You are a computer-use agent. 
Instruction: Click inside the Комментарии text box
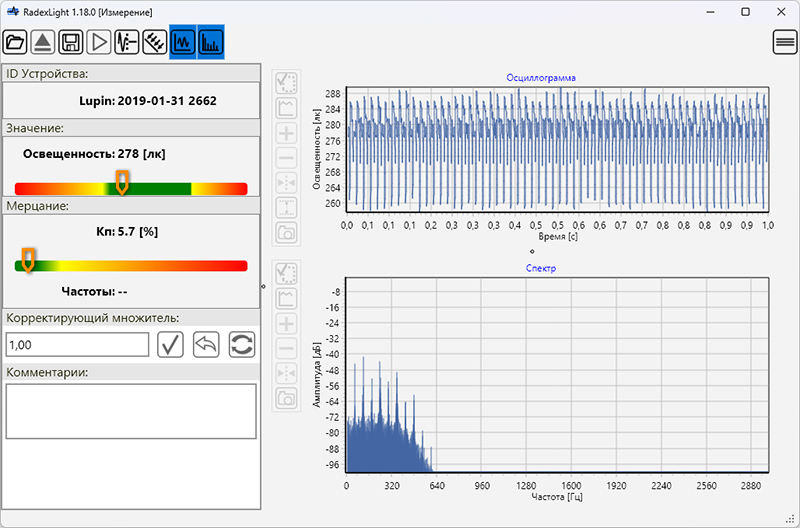coord(131,411)
